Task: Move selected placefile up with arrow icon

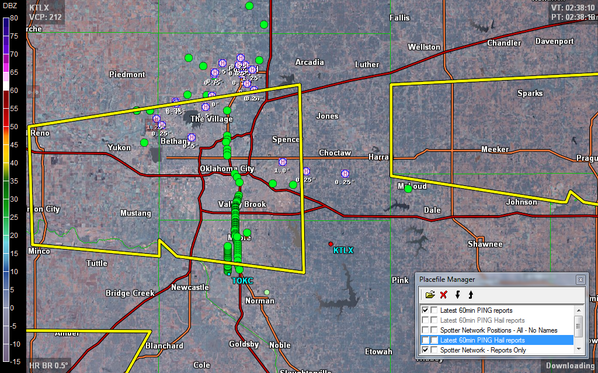Action: (x=471, y=295)
